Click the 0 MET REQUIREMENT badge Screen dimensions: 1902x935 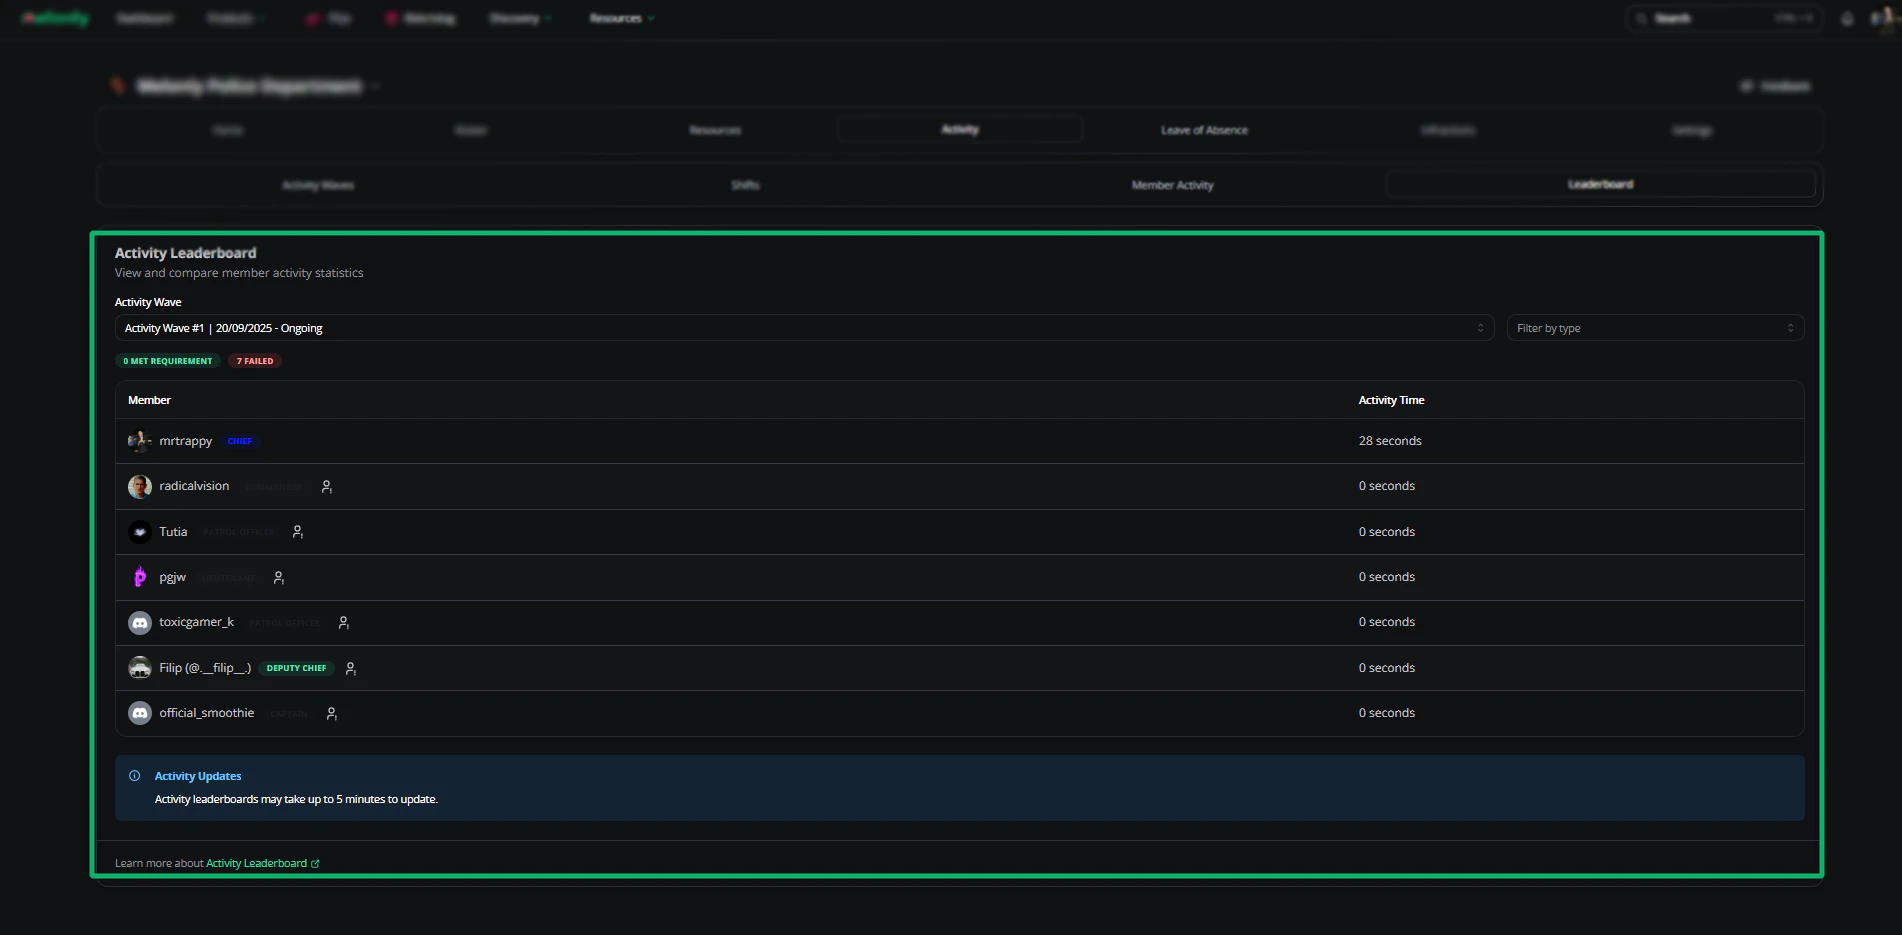[168, 361]
